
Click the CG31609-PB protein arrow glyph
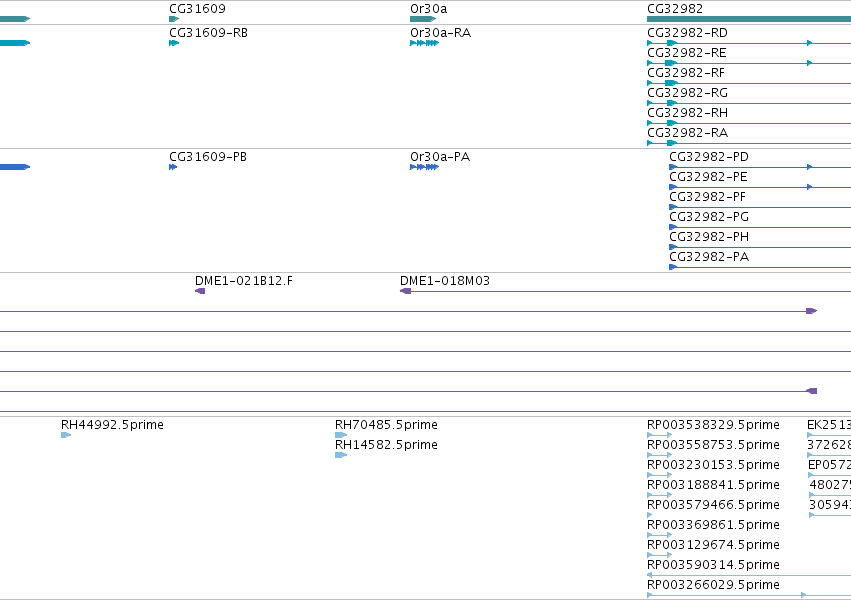[x=173, y=167]
